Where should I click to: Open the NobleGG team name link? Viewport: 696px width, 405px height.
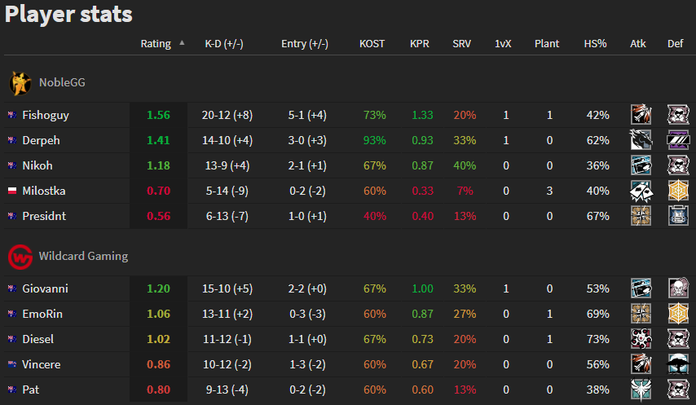point(62,83)
